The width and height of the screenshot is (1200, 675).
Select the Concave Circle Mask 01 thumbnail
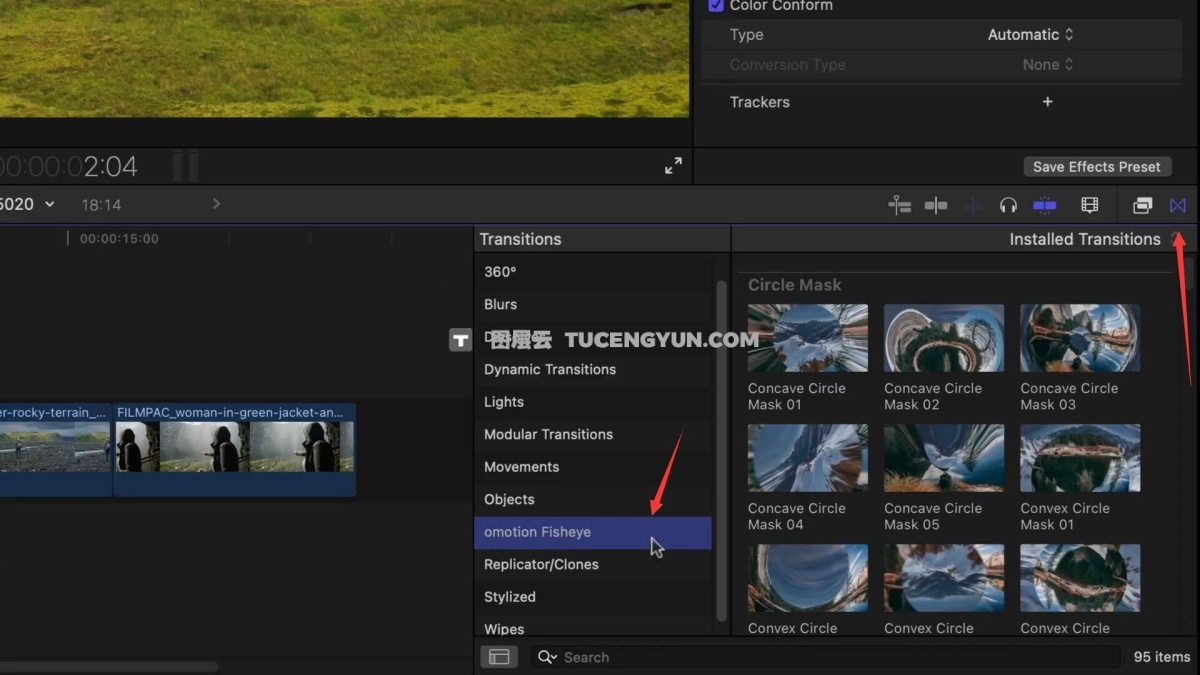808,338
